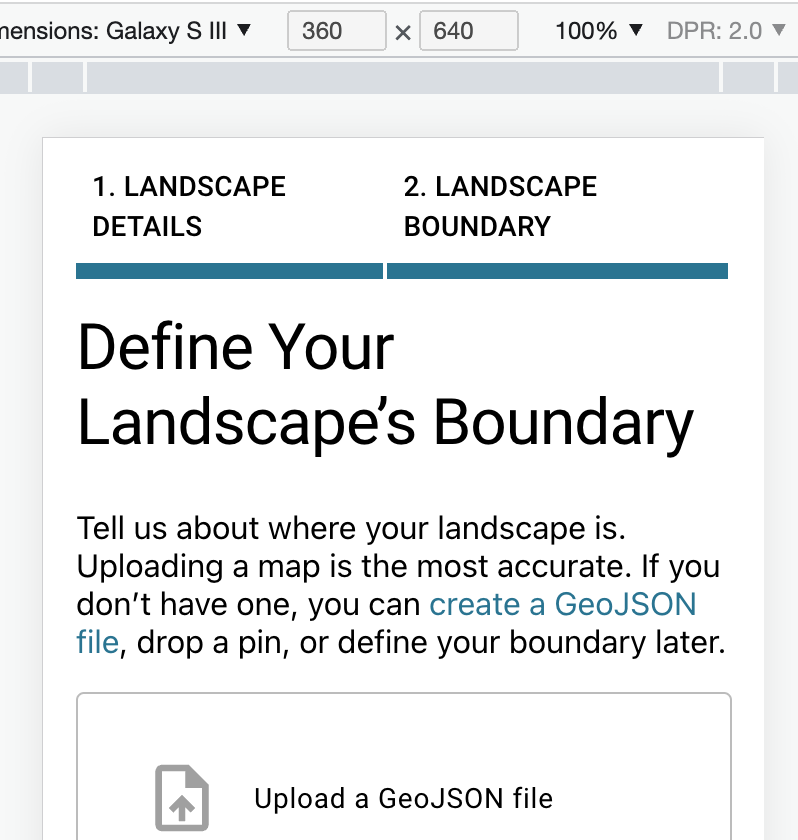
Task: Click the dropdown triangle after Galaxy S III
Action: tap(243, 30)
